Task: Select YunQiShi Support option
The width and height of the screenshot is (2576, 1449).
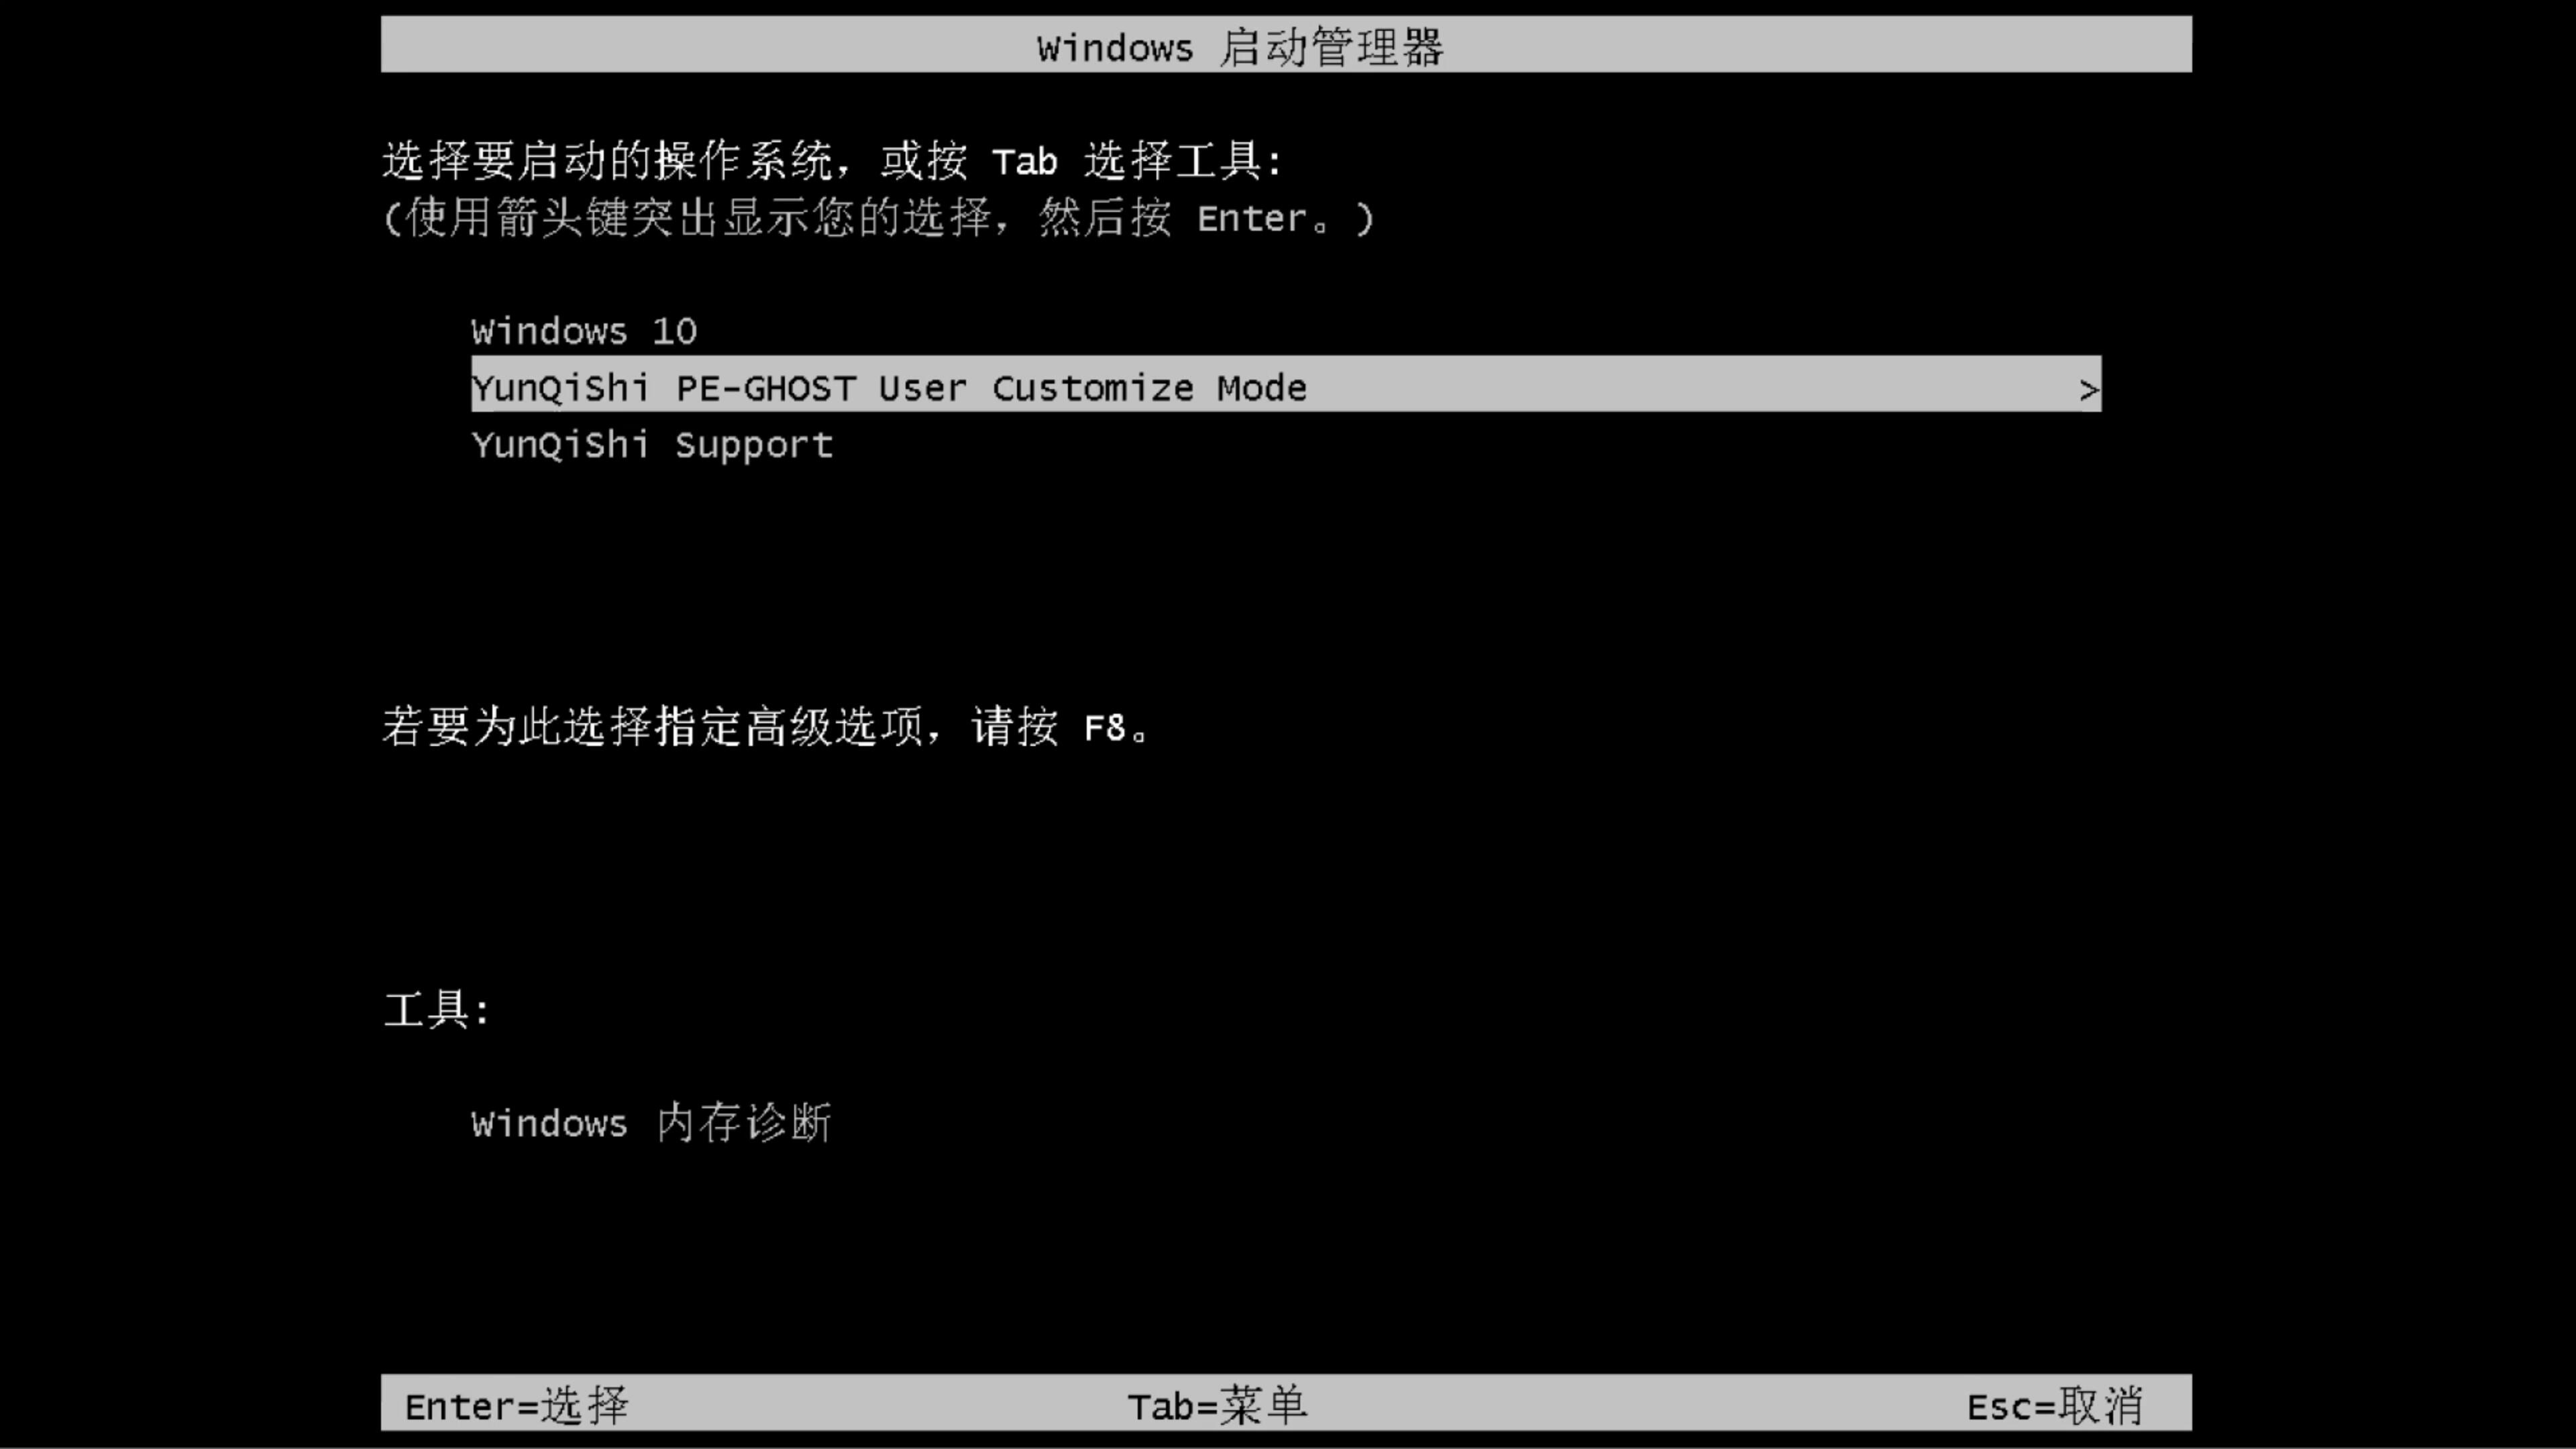Action: click(x=651, y=444)
